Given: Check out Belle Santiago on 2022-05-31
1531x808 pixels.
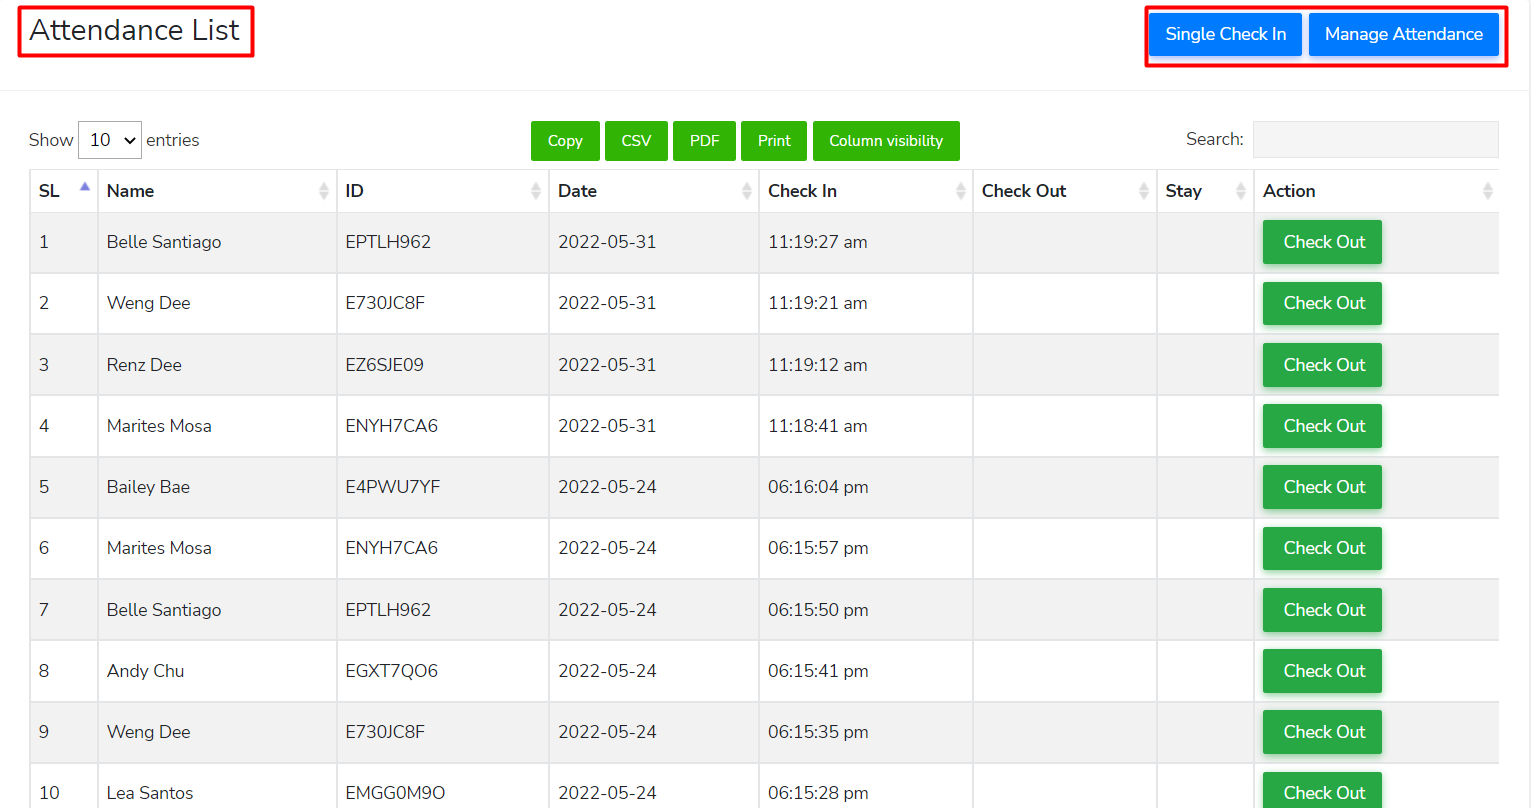Looking at the screenshot, I should (x=1322, y=242).
